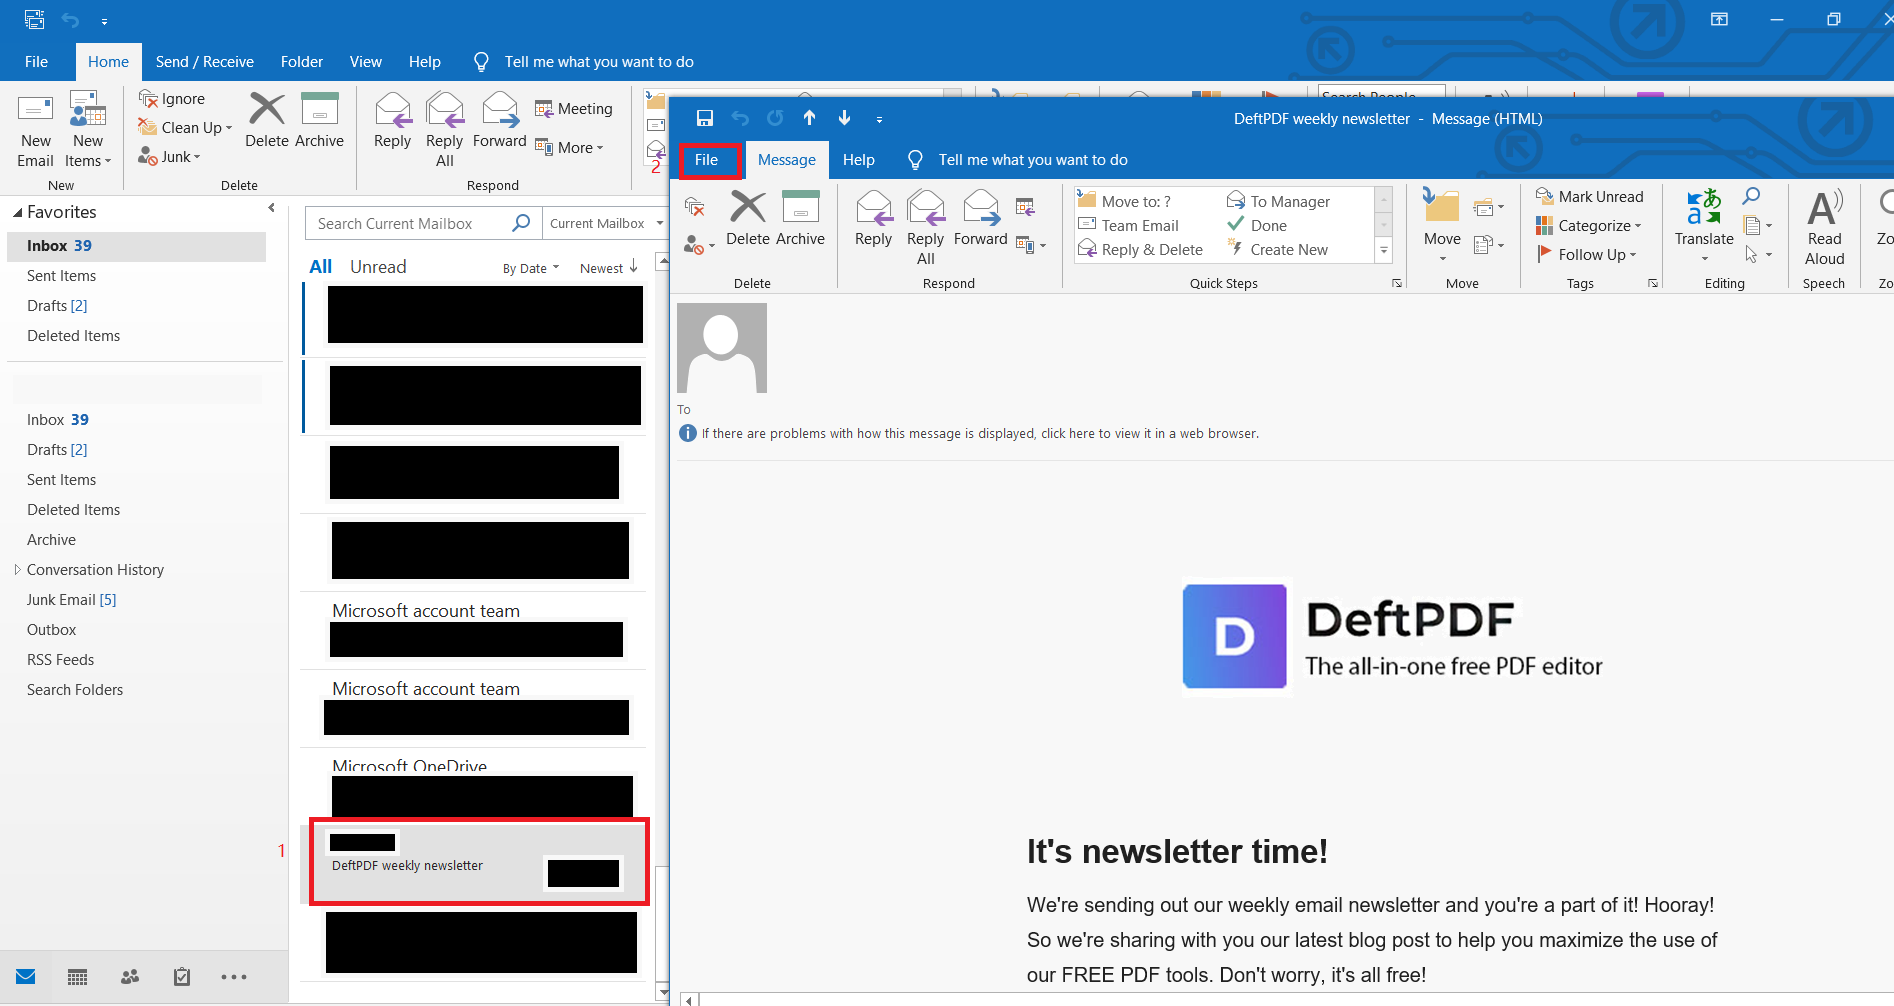Open Help tab in message window
The width and height of the screenshot is (1894, 1006).
(x=859, y=160)
